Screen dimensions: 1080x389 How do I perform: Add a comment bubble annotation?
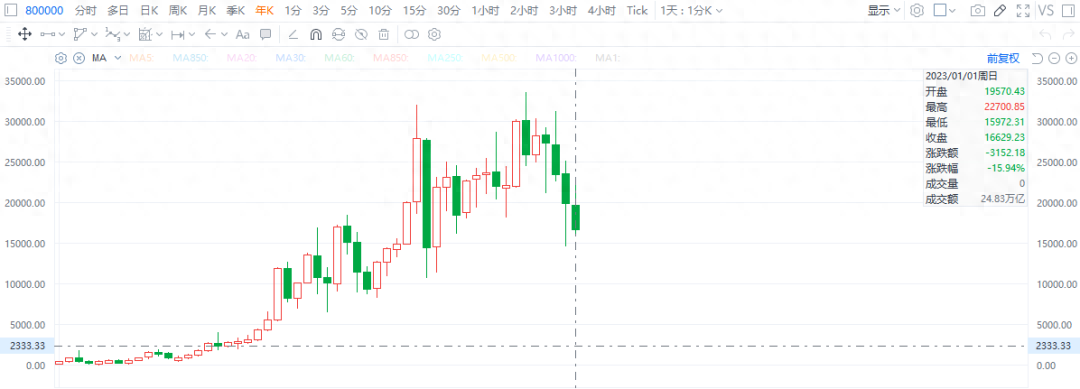(265, 34)
